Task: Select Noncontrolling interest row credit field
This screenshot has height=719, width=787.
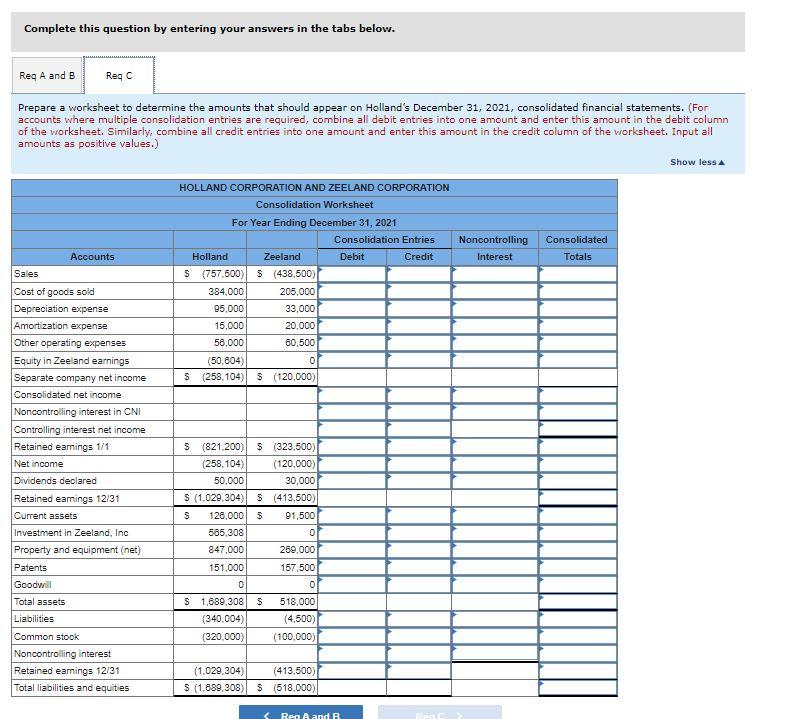Action: [419, 654]
